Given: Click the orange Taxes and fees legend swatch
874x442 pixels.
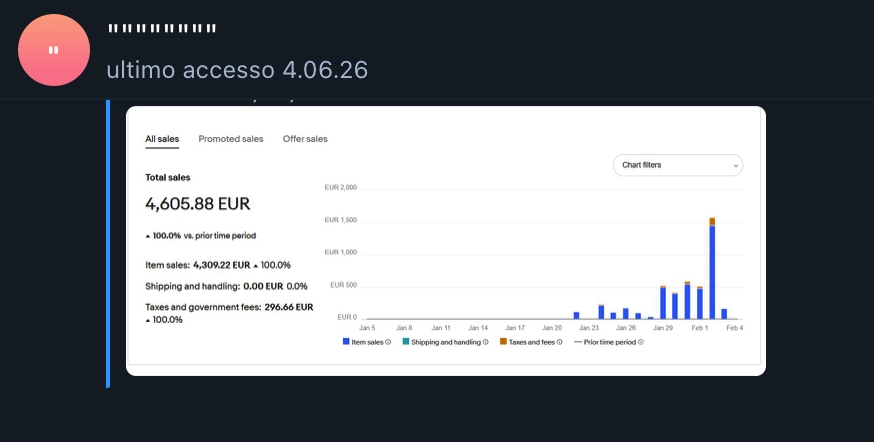Looking at the screenshot, I should tap(503, 342).
